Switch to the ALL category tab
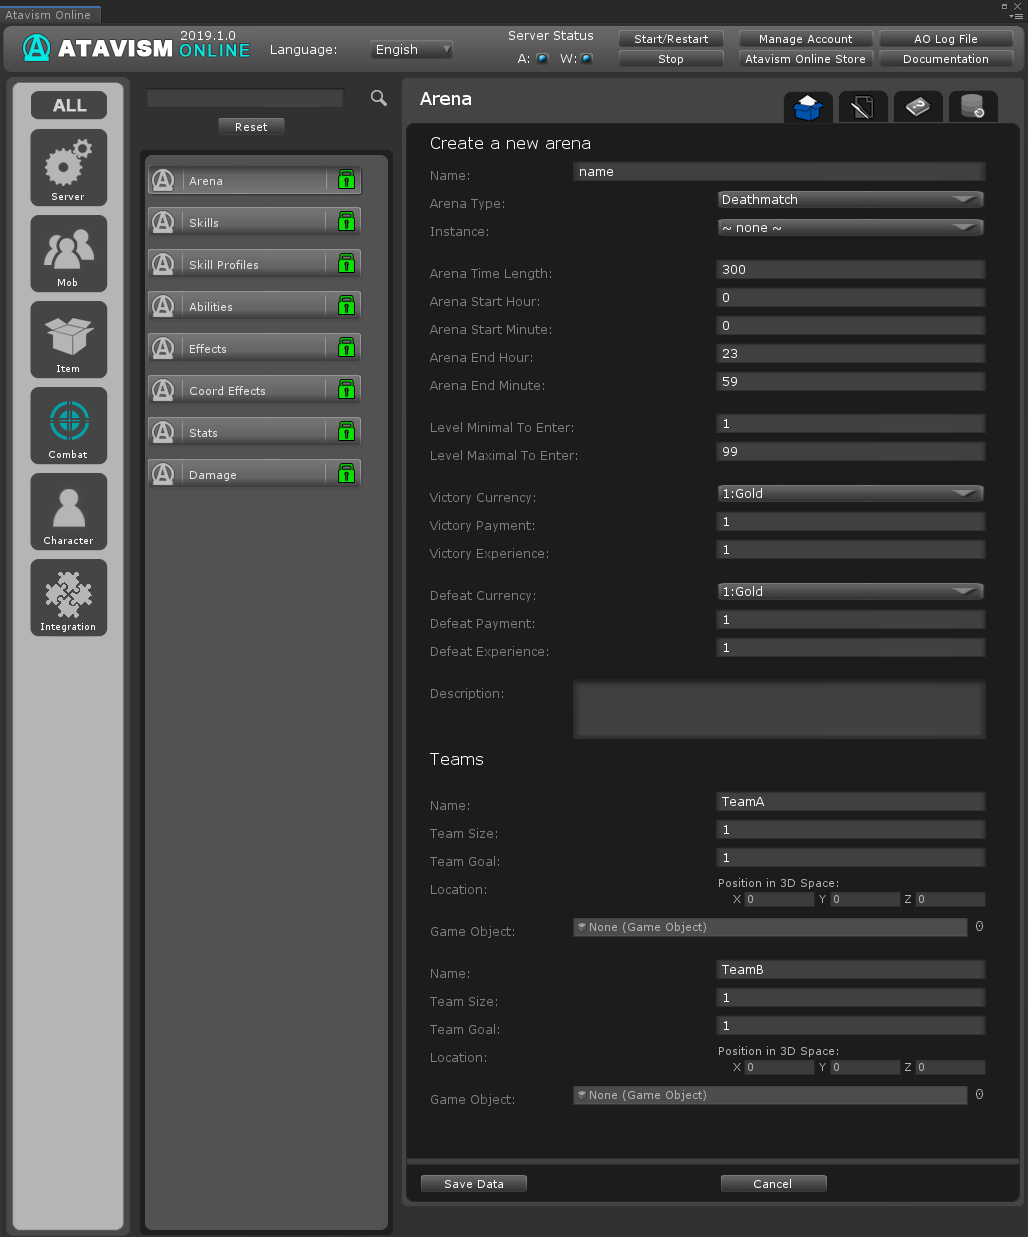This screenshot has width=1028, height=1237. click(x=69, y=105)
